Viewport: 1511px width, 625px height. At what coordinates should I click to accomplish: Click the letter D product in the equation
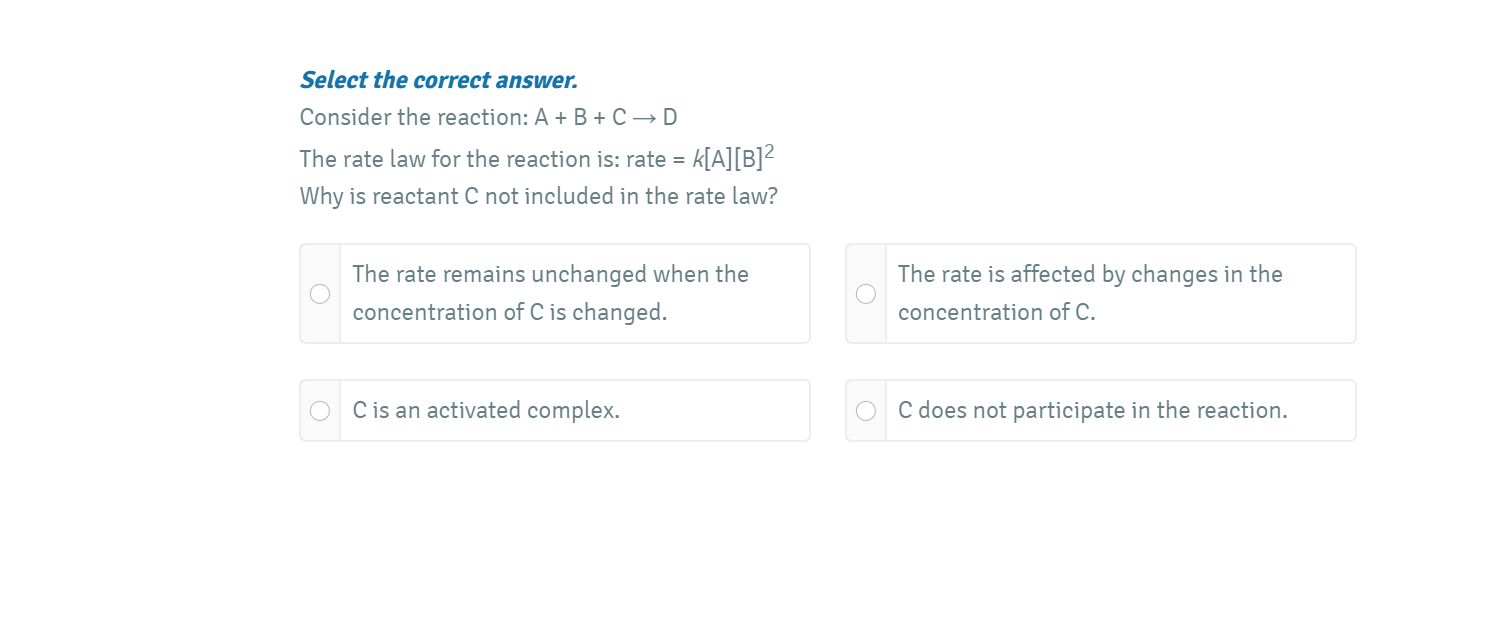[x=671, y=117]
